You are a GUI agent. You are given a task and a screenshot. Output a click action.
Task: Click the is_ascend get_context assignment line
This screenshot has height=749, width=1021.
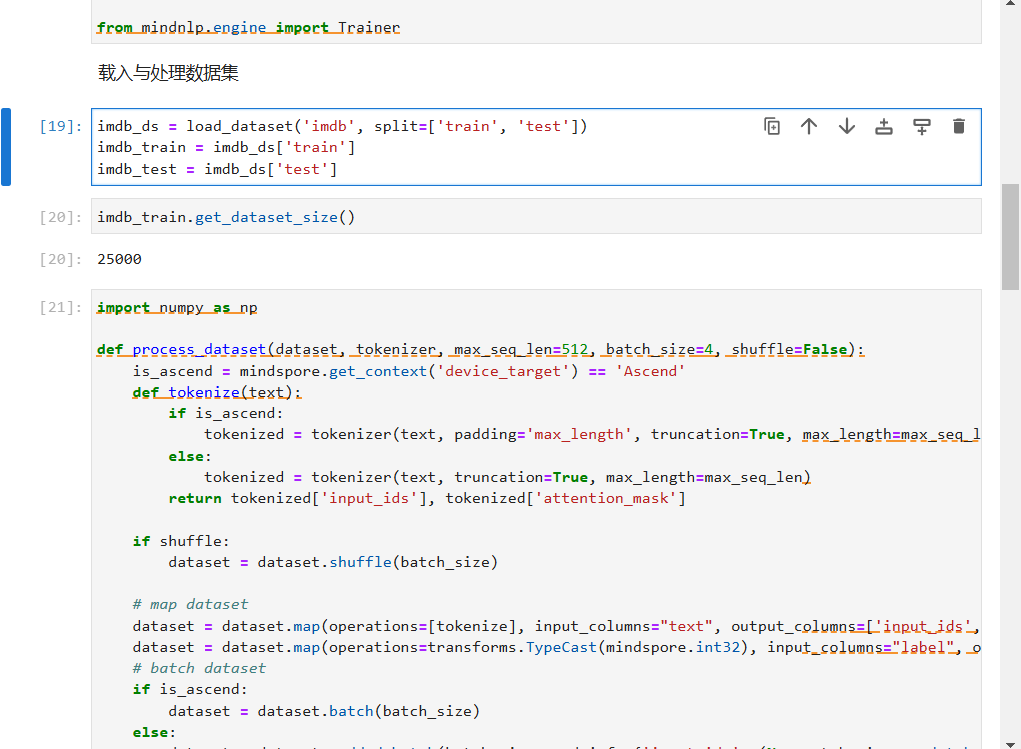409,371
